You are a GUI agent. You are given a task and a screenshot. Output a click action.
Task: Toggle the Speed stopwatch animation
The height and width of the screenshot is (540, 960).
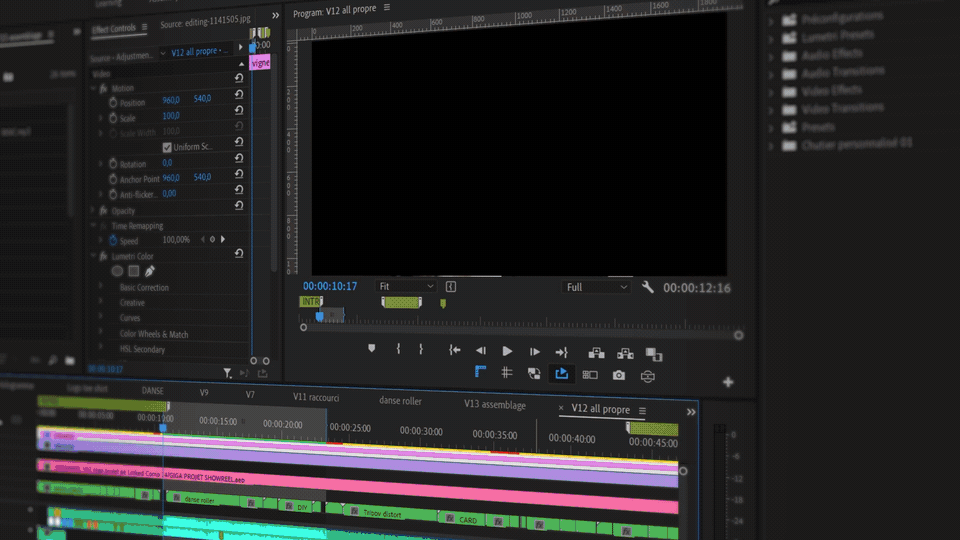coord(113,241)
